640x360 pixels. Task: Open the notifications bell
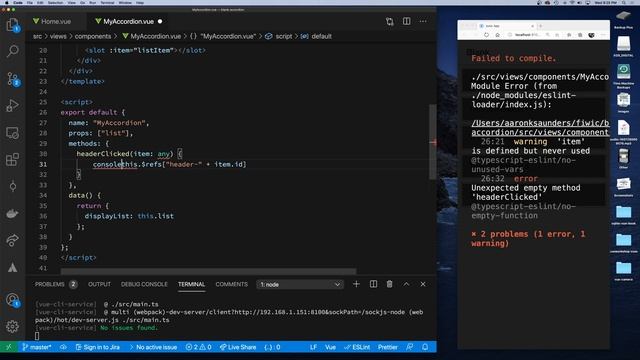point(425,347)
